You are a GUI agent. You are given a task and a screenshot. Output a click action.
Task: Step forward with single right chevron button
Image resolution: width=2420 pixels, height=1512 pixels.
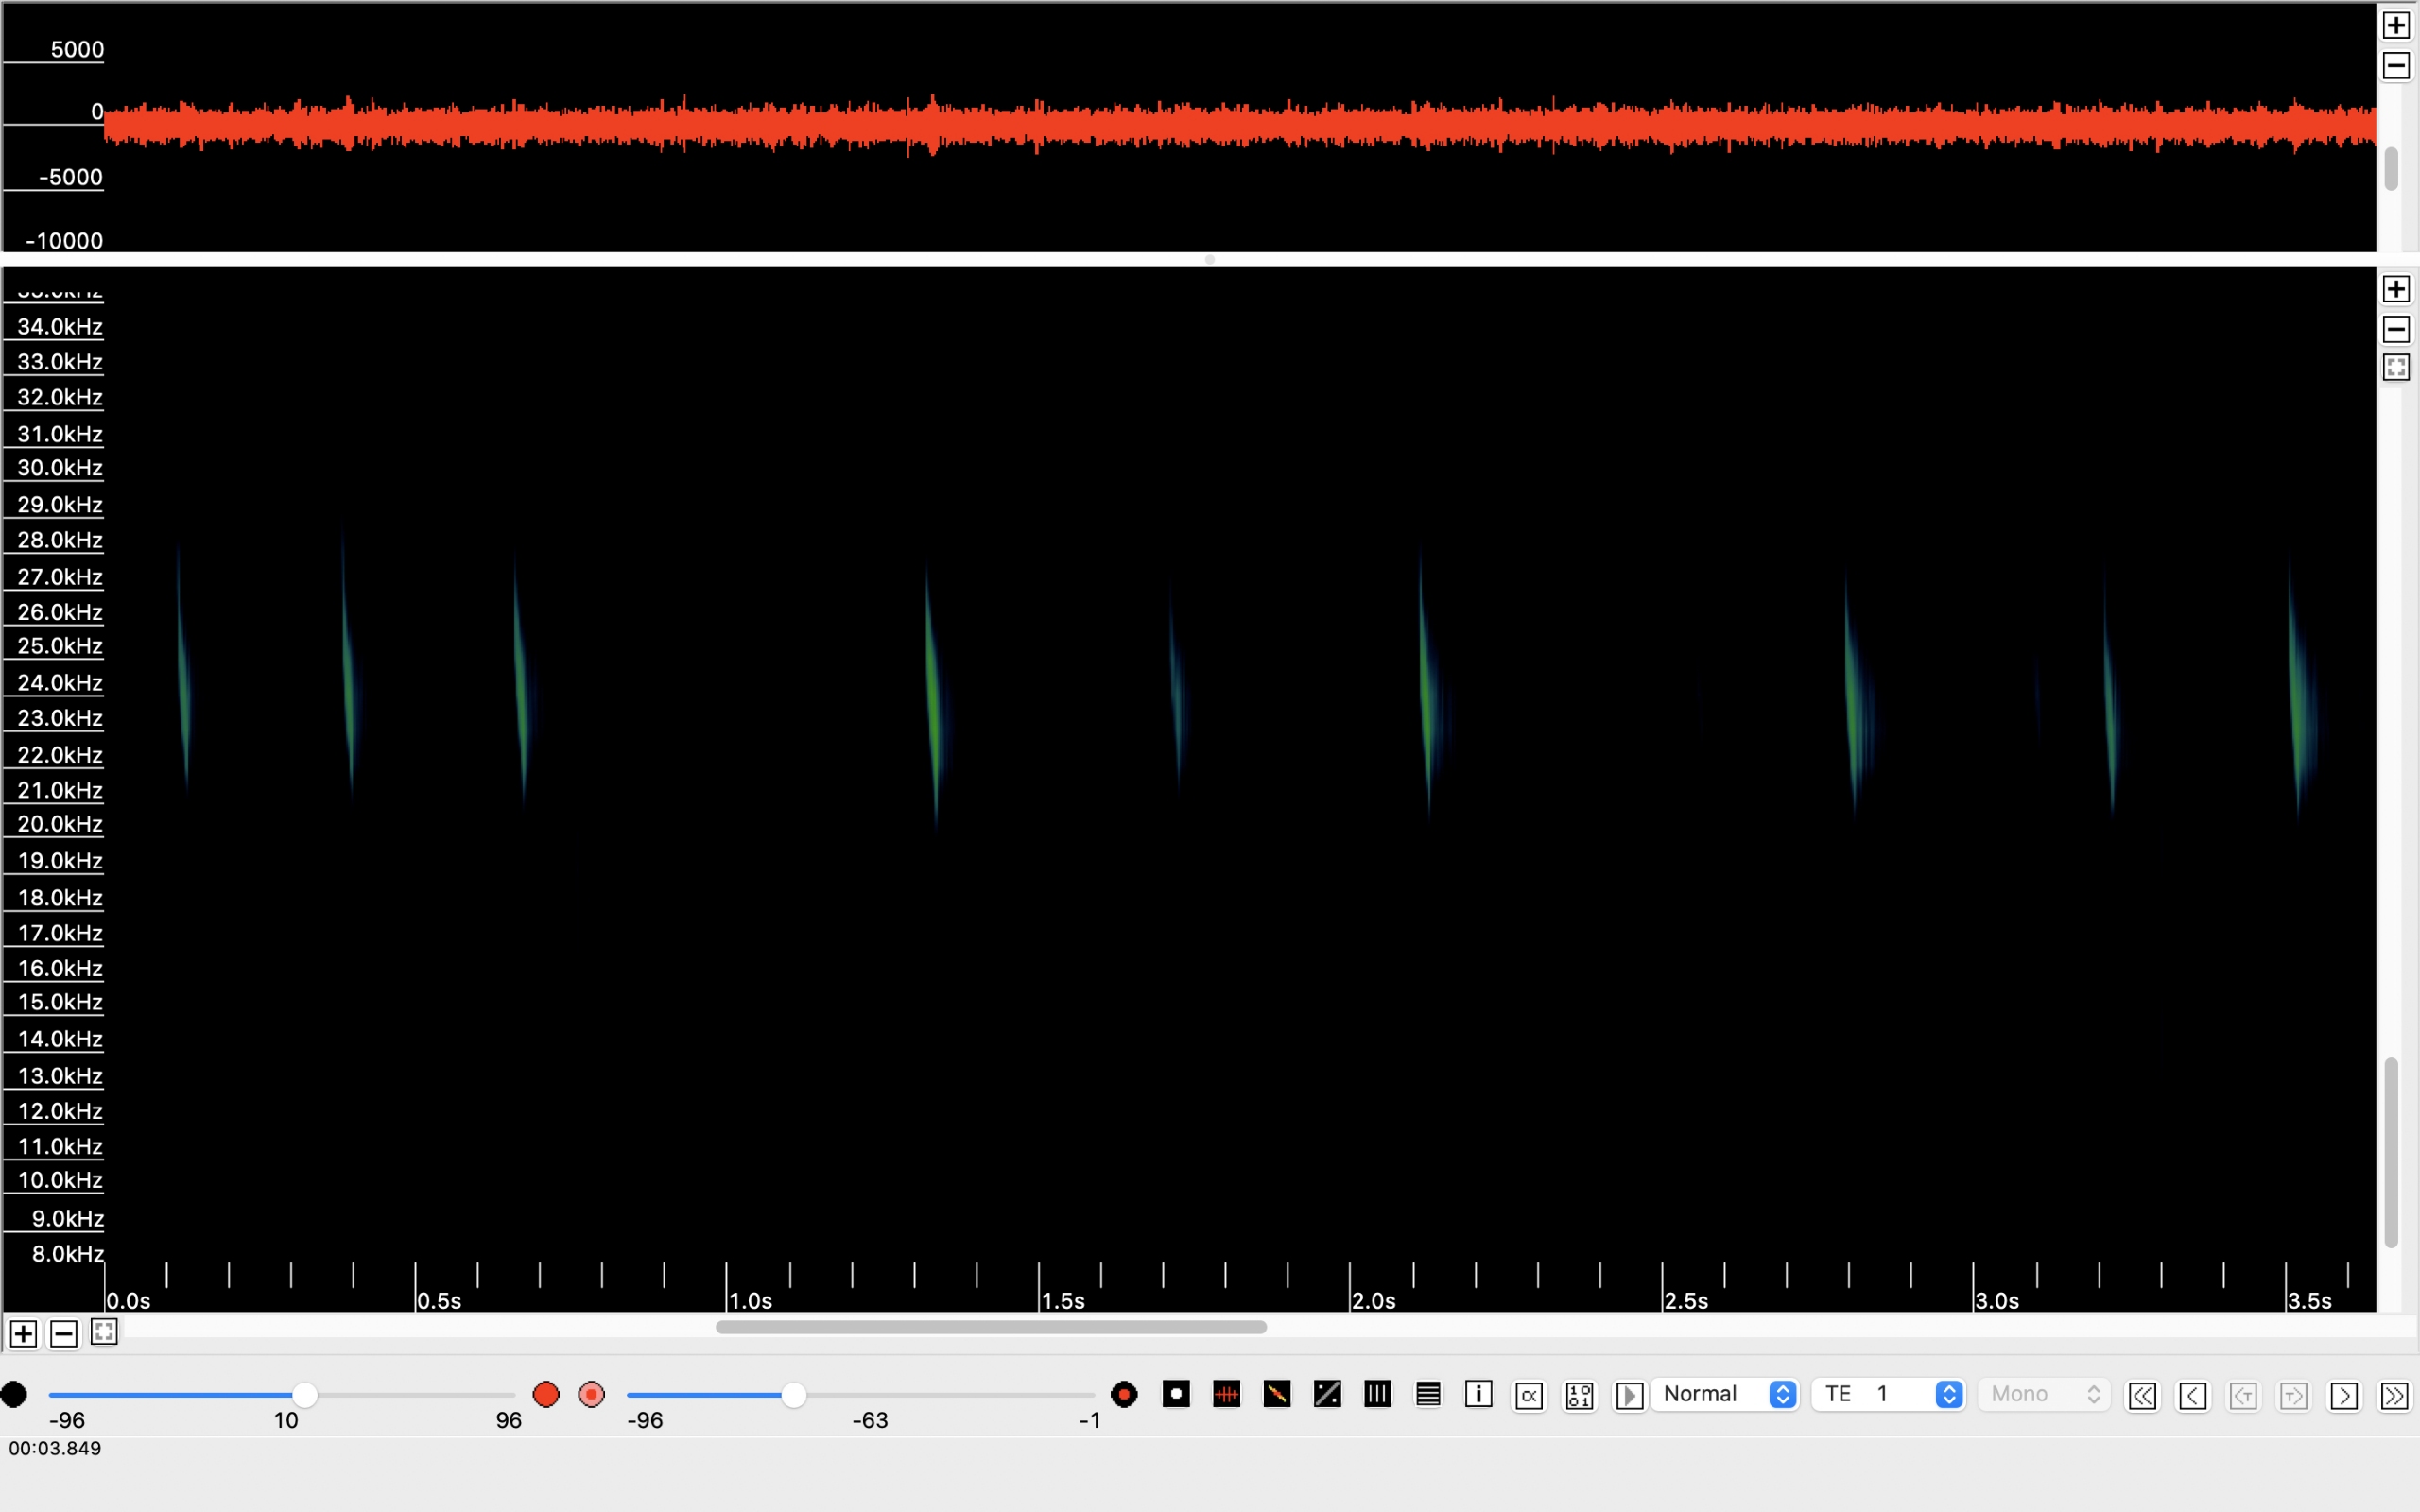(2344, 1395)
